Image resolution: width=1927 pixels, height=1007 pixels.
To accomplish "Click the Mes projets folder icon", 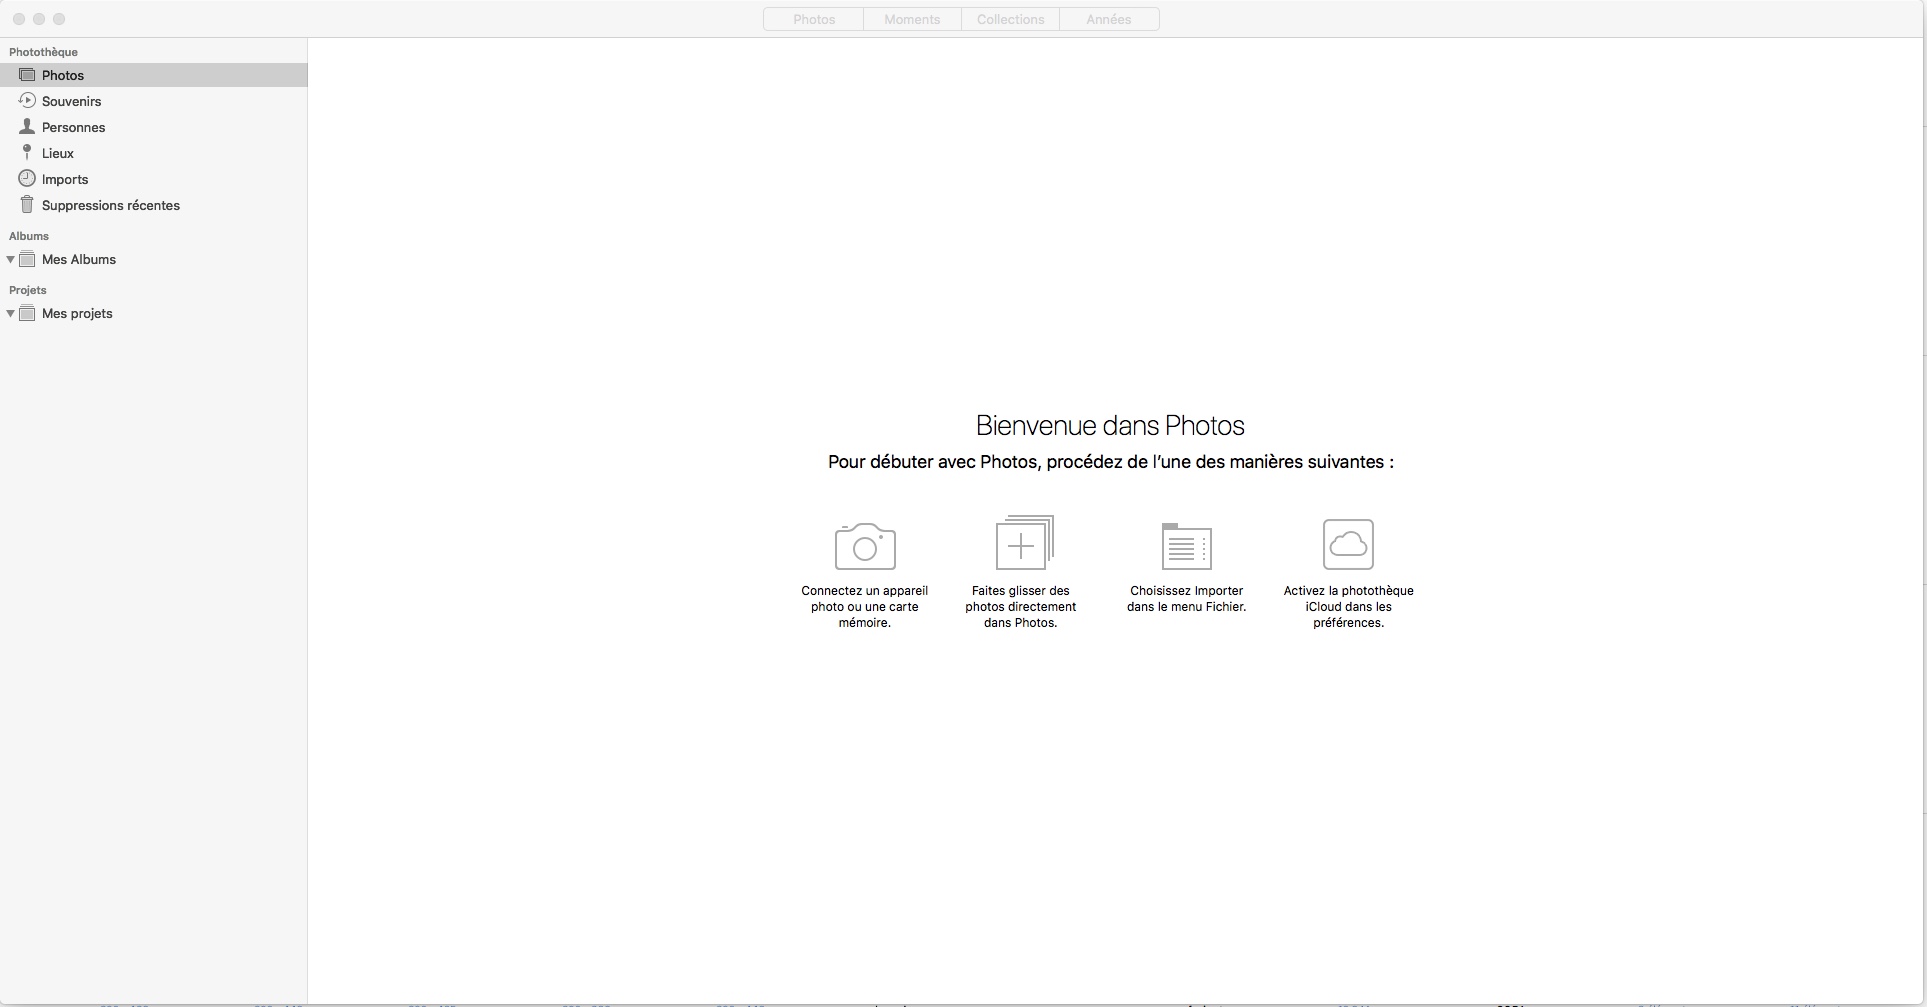I will [27, 313].
